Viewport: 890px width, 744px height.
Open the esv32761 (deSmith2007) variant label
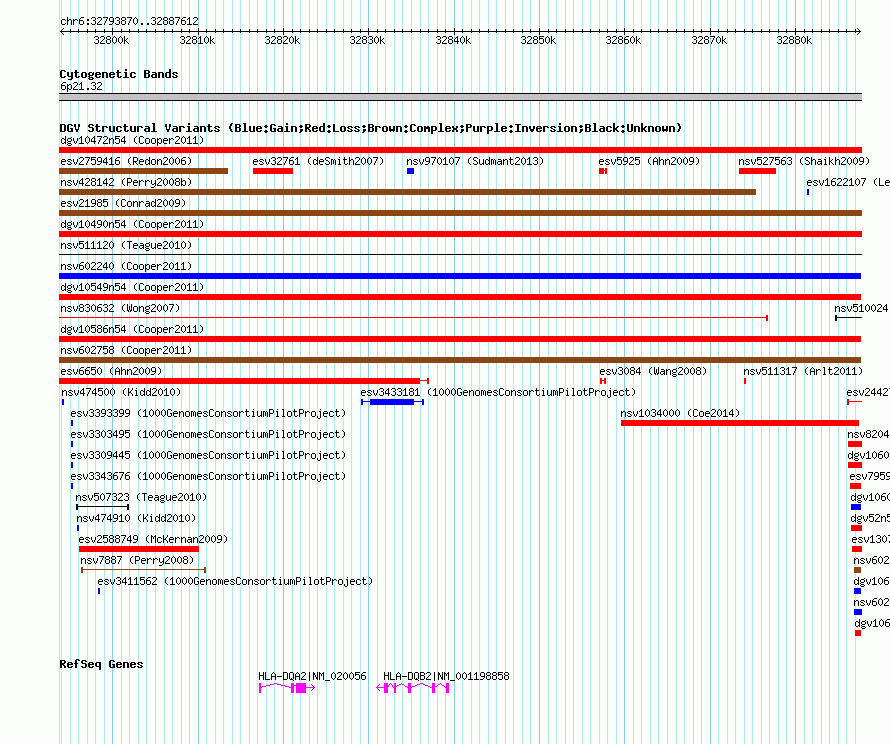coord(318,161)
